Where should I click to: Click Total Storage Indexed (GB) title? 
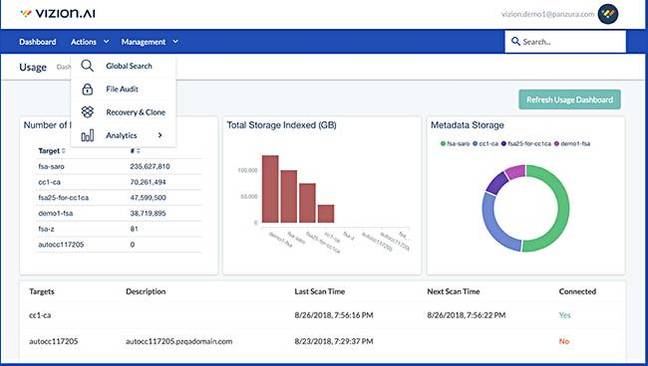(x=281, y=125)
